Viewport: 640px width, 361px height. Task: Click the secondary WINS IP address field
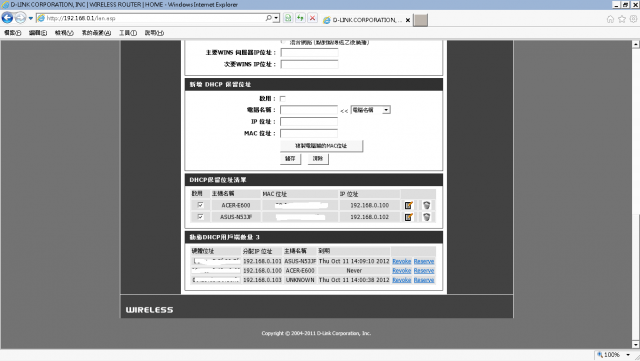[309, 64]
